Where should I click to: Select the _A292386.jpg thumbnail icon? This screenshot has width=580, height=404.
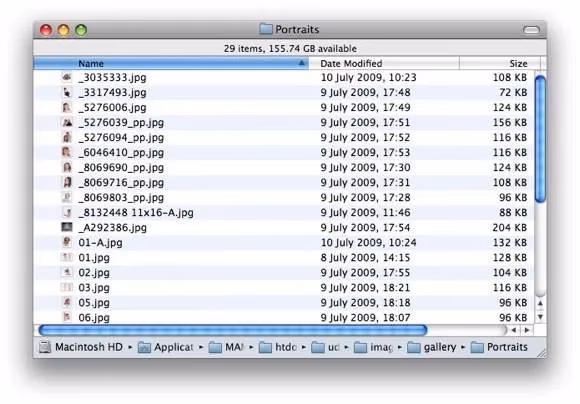[67, 227]
